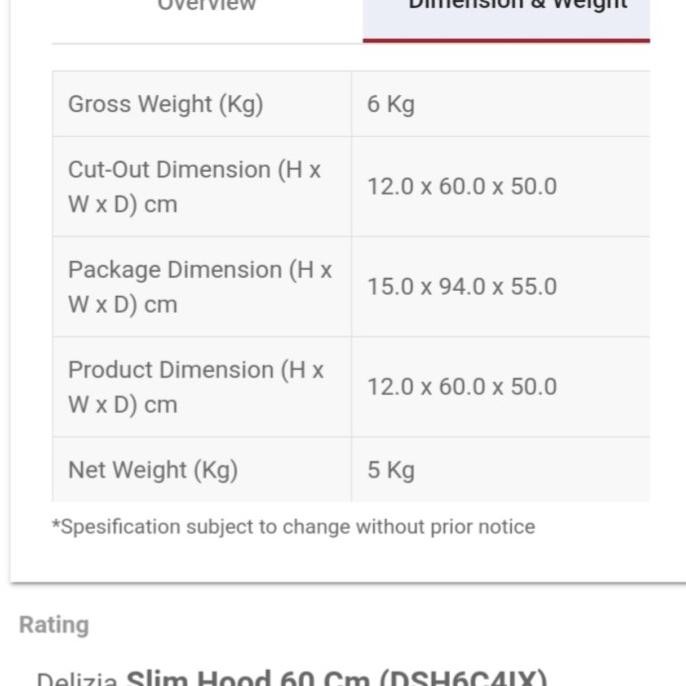Click the Product Dimension row label
Screen dimensions: 686x686
tap(196, 387)
